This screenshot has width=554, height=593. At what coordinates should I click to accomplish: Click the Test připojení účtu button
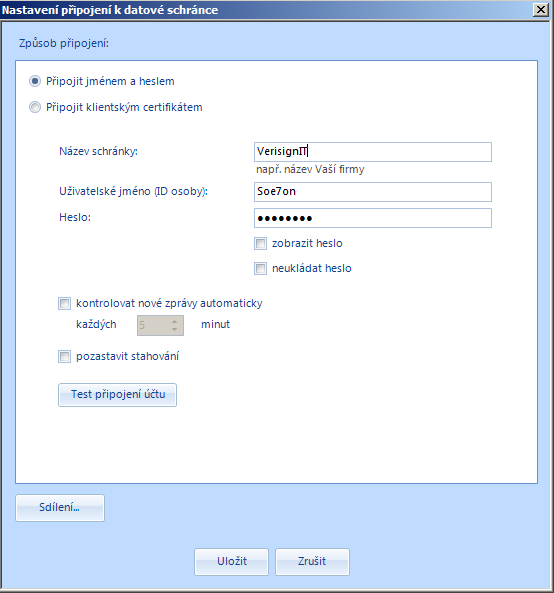pos(117,395)
